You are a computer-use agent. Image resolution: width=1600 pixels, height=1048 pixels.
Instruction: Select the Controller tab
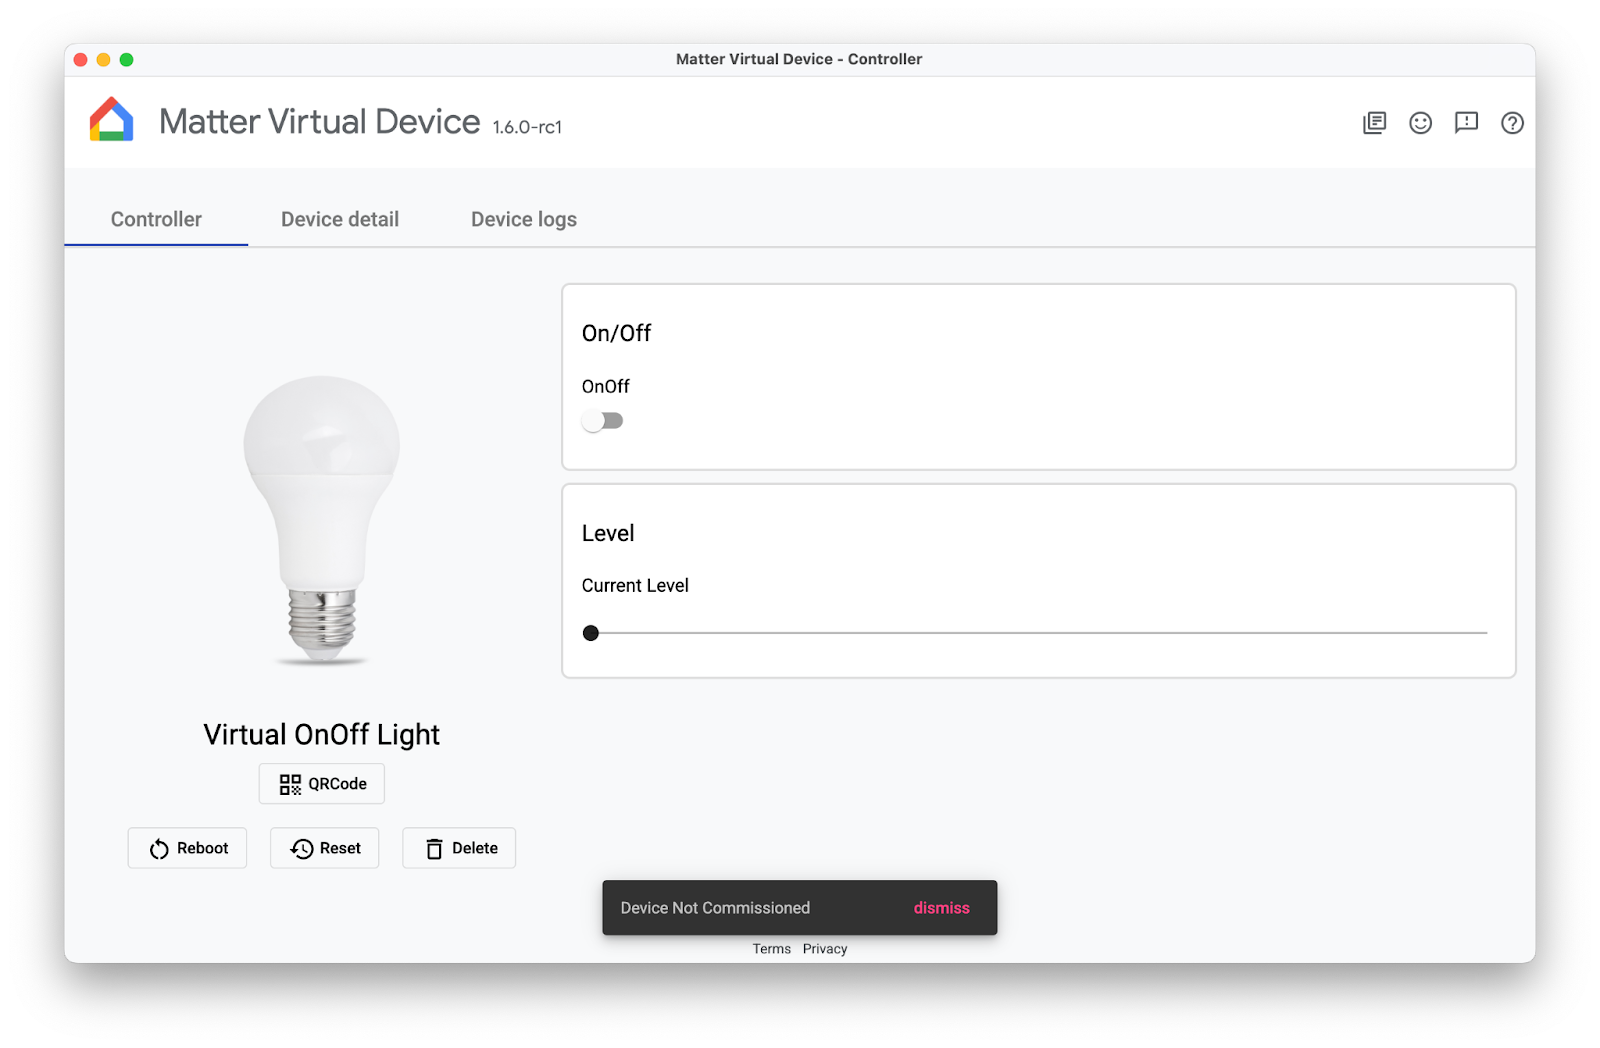(156, 219)
